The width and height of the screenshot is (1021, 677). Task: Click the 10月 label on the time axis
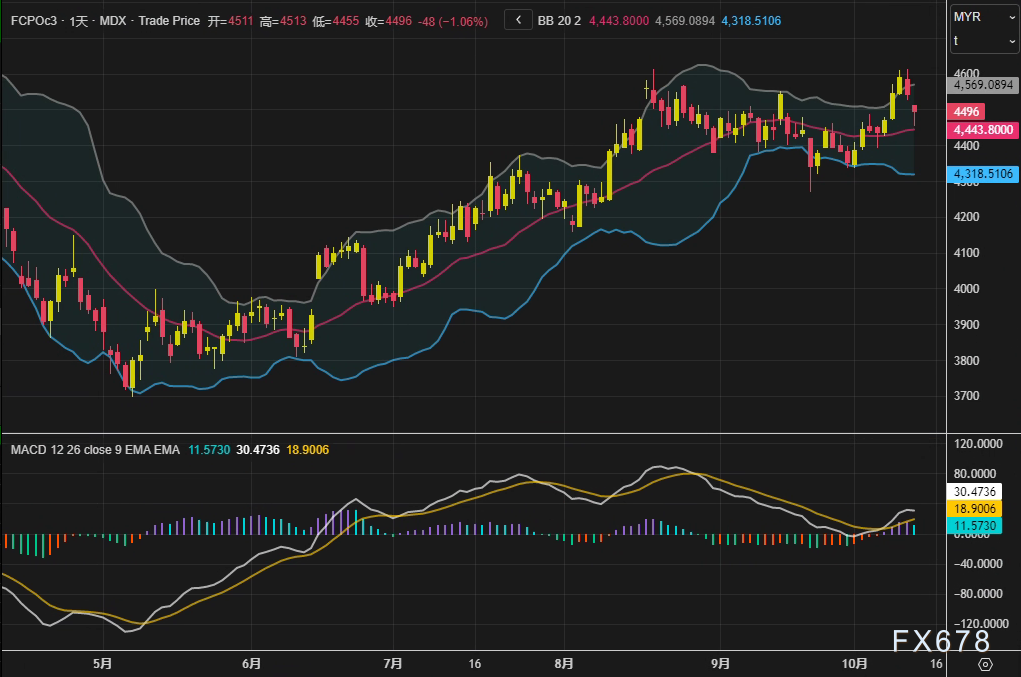tap(853, 663)
